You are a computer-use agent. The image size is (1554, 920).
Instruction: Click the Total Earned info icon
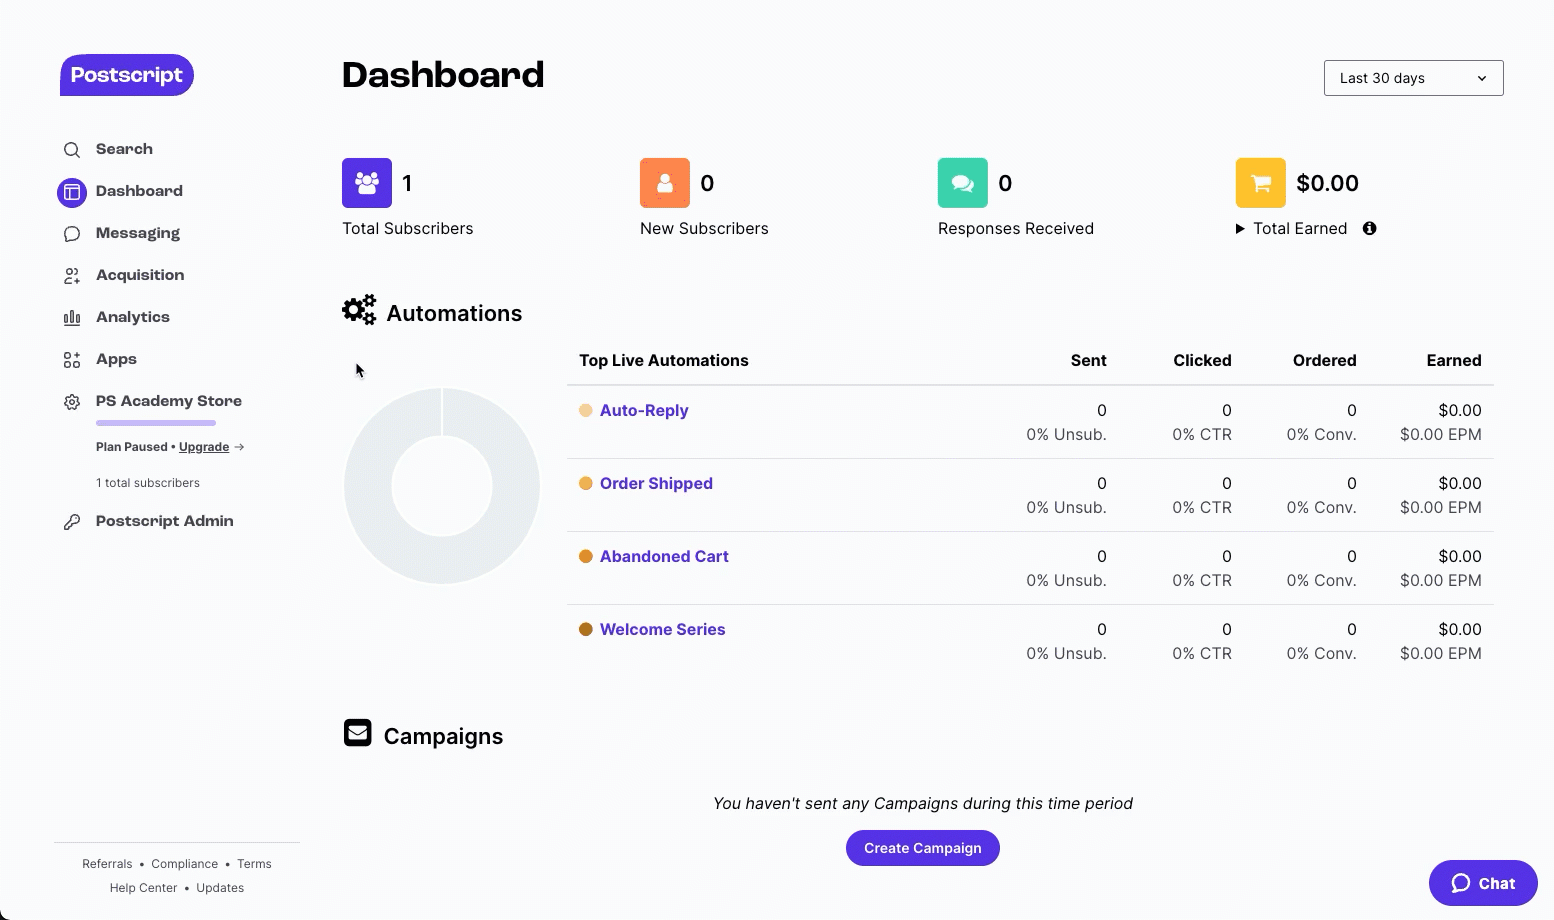point(1370,228)
